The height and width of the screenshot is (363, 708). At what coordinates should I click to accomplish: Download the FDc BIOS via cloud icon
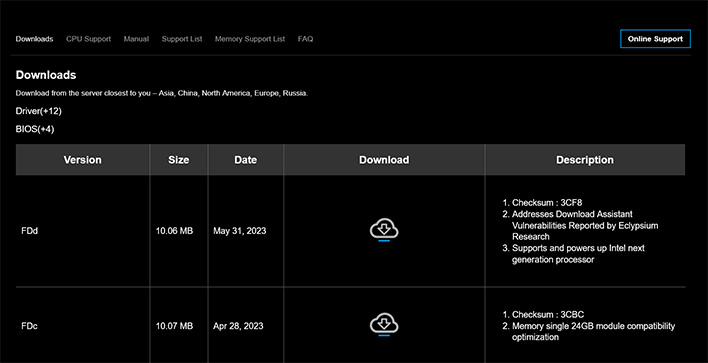[384, 325]
